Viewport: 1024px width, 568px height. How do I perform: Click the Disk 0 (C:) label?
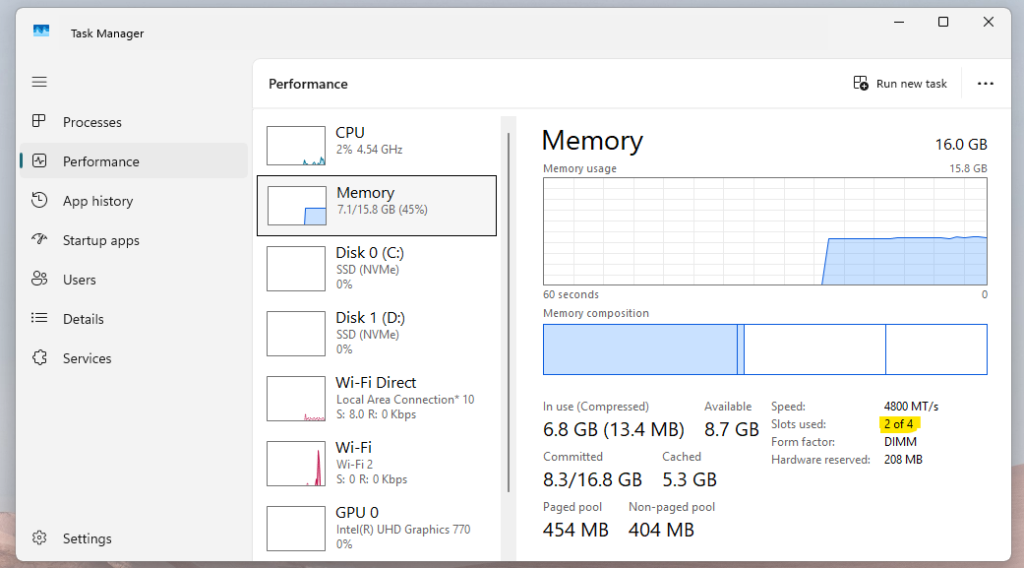click(x=370, y=253)
